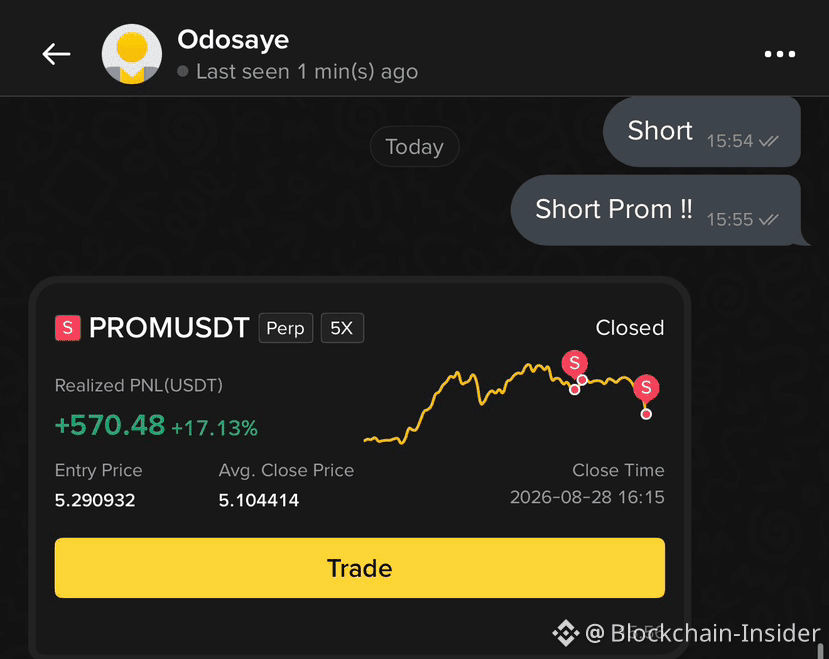Click the 5X leverage tag
Image resolution: width=829 pixels, height=659 pixels.
pos(342,328)
